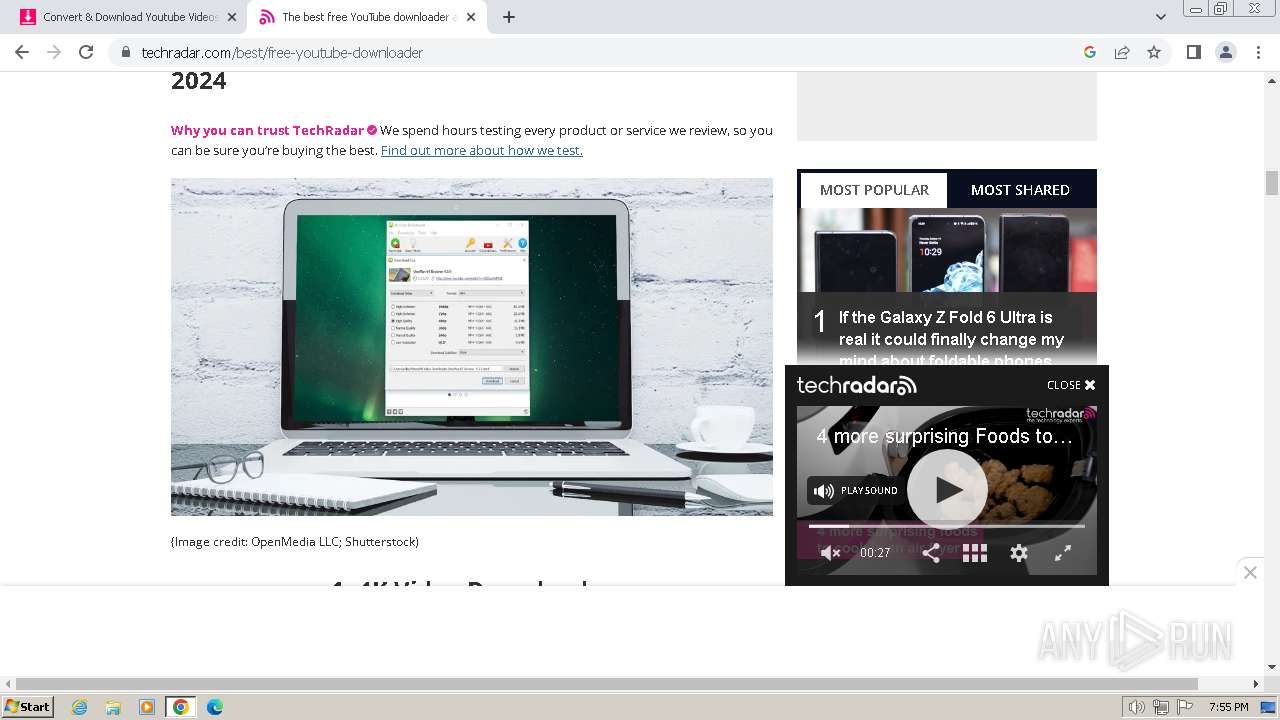Click the address bar URL field
The width and height of the screenshot is (1280, 720).
coord(600,52)
